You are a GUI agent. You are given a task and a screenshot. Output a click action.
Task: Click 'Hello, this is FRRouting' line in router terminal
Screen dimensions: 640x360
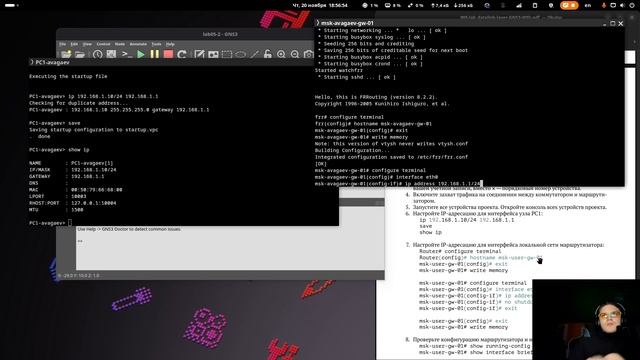coord(376,97)
